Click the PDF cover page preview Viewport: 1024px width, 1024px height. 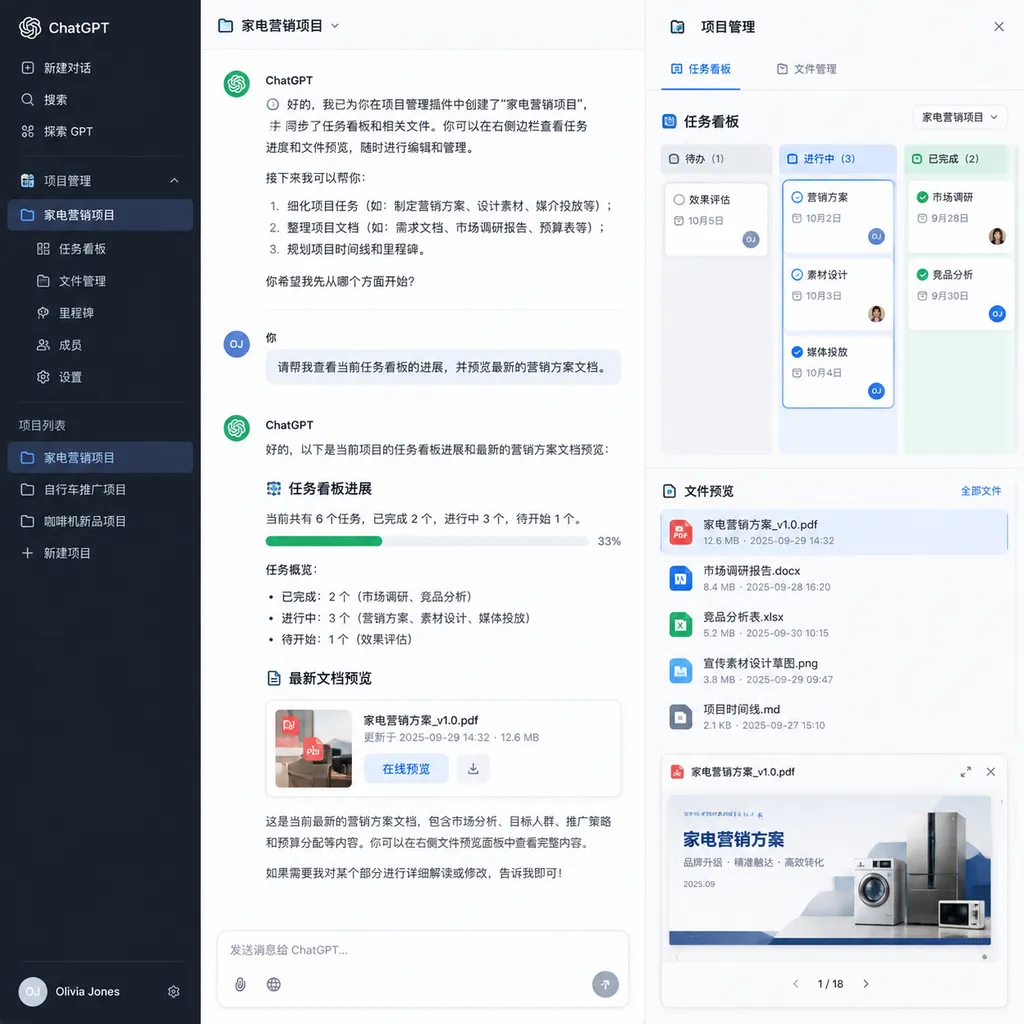(x=829, y=871)
